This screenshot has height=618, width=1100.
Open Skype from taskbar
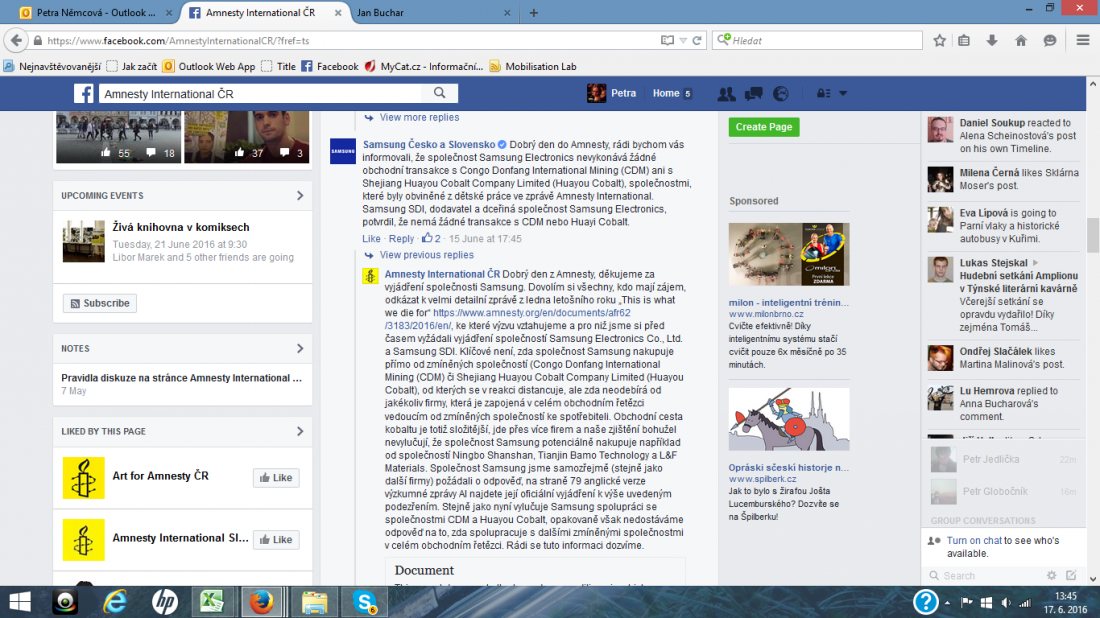[x=365, y=603]
